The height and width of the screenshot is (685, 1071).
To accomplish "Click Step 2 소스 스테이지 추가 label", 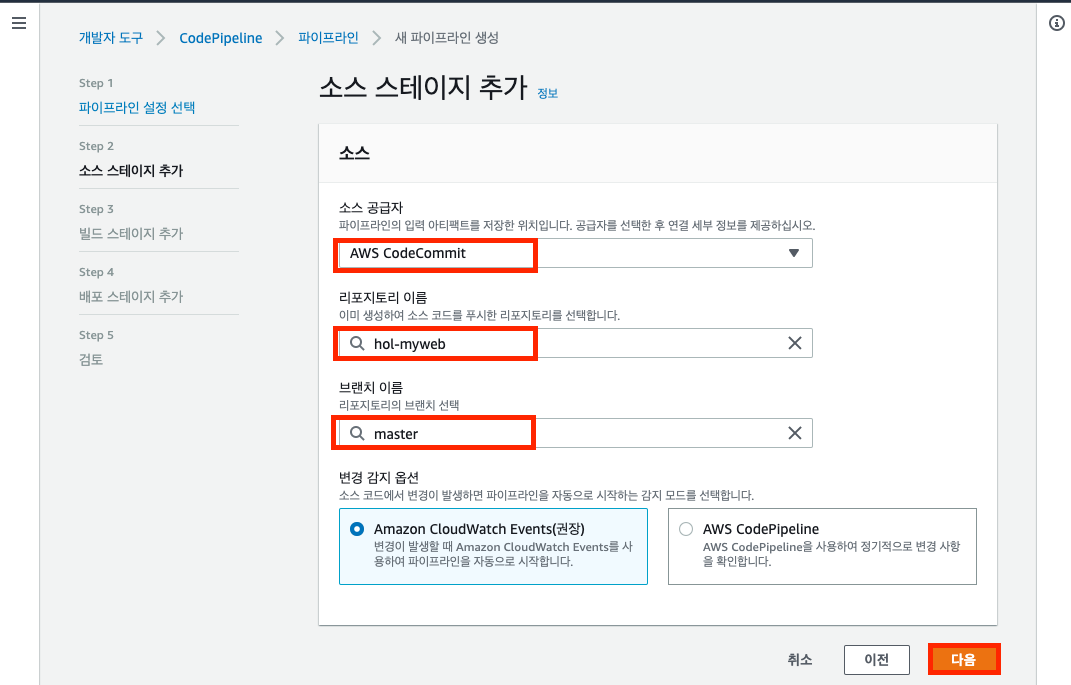I will point(131,171).
